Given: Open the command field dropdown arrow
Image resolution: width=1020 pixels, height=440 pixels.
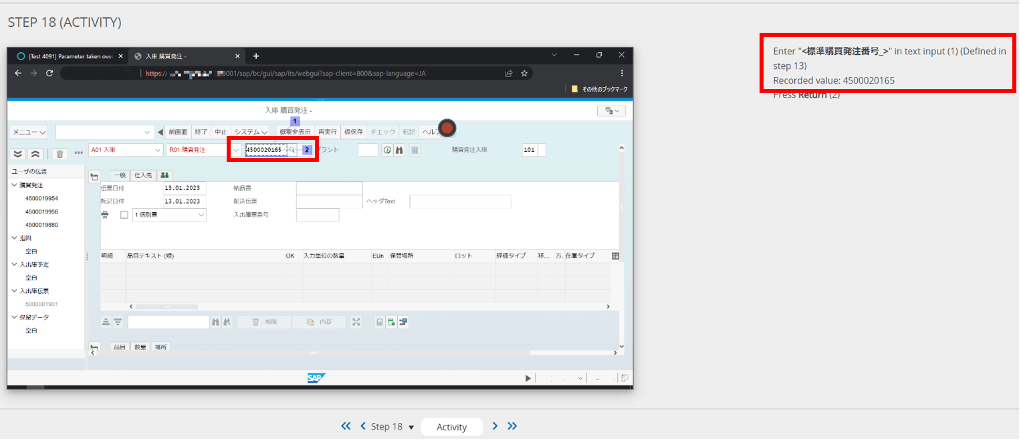Looking at the screenshot, I should (x=148, y=131).
